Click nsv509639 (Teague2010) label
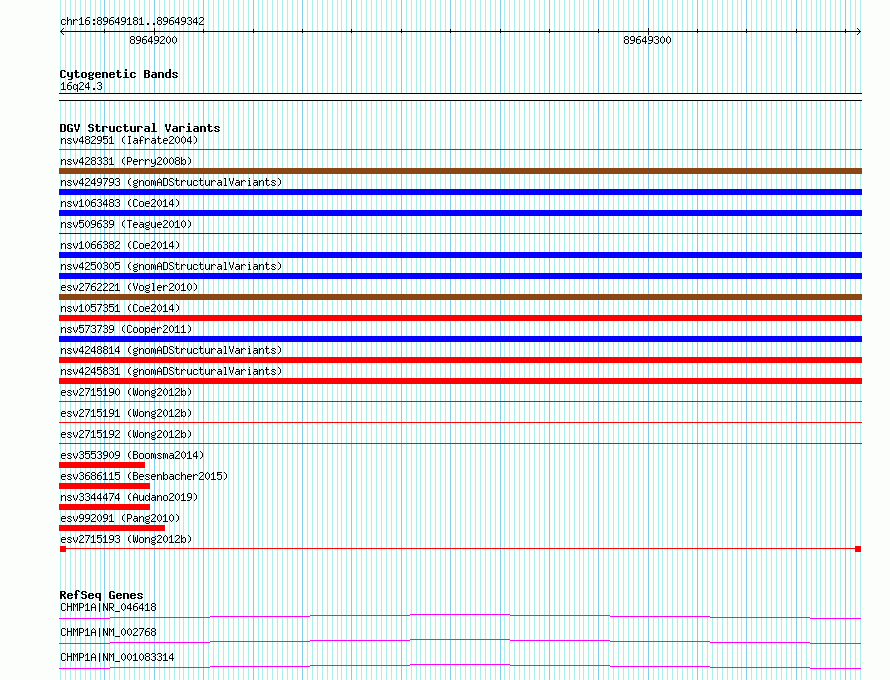The image size is (890, 680). coord(126,224)
